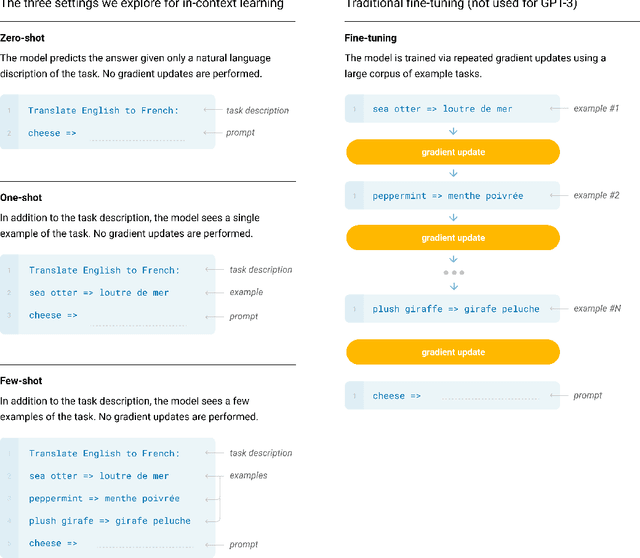Viewport: 640px width, 558px height.
Task: Click 'Translate English to French:' in one-shot block
Action: [104, 270]
